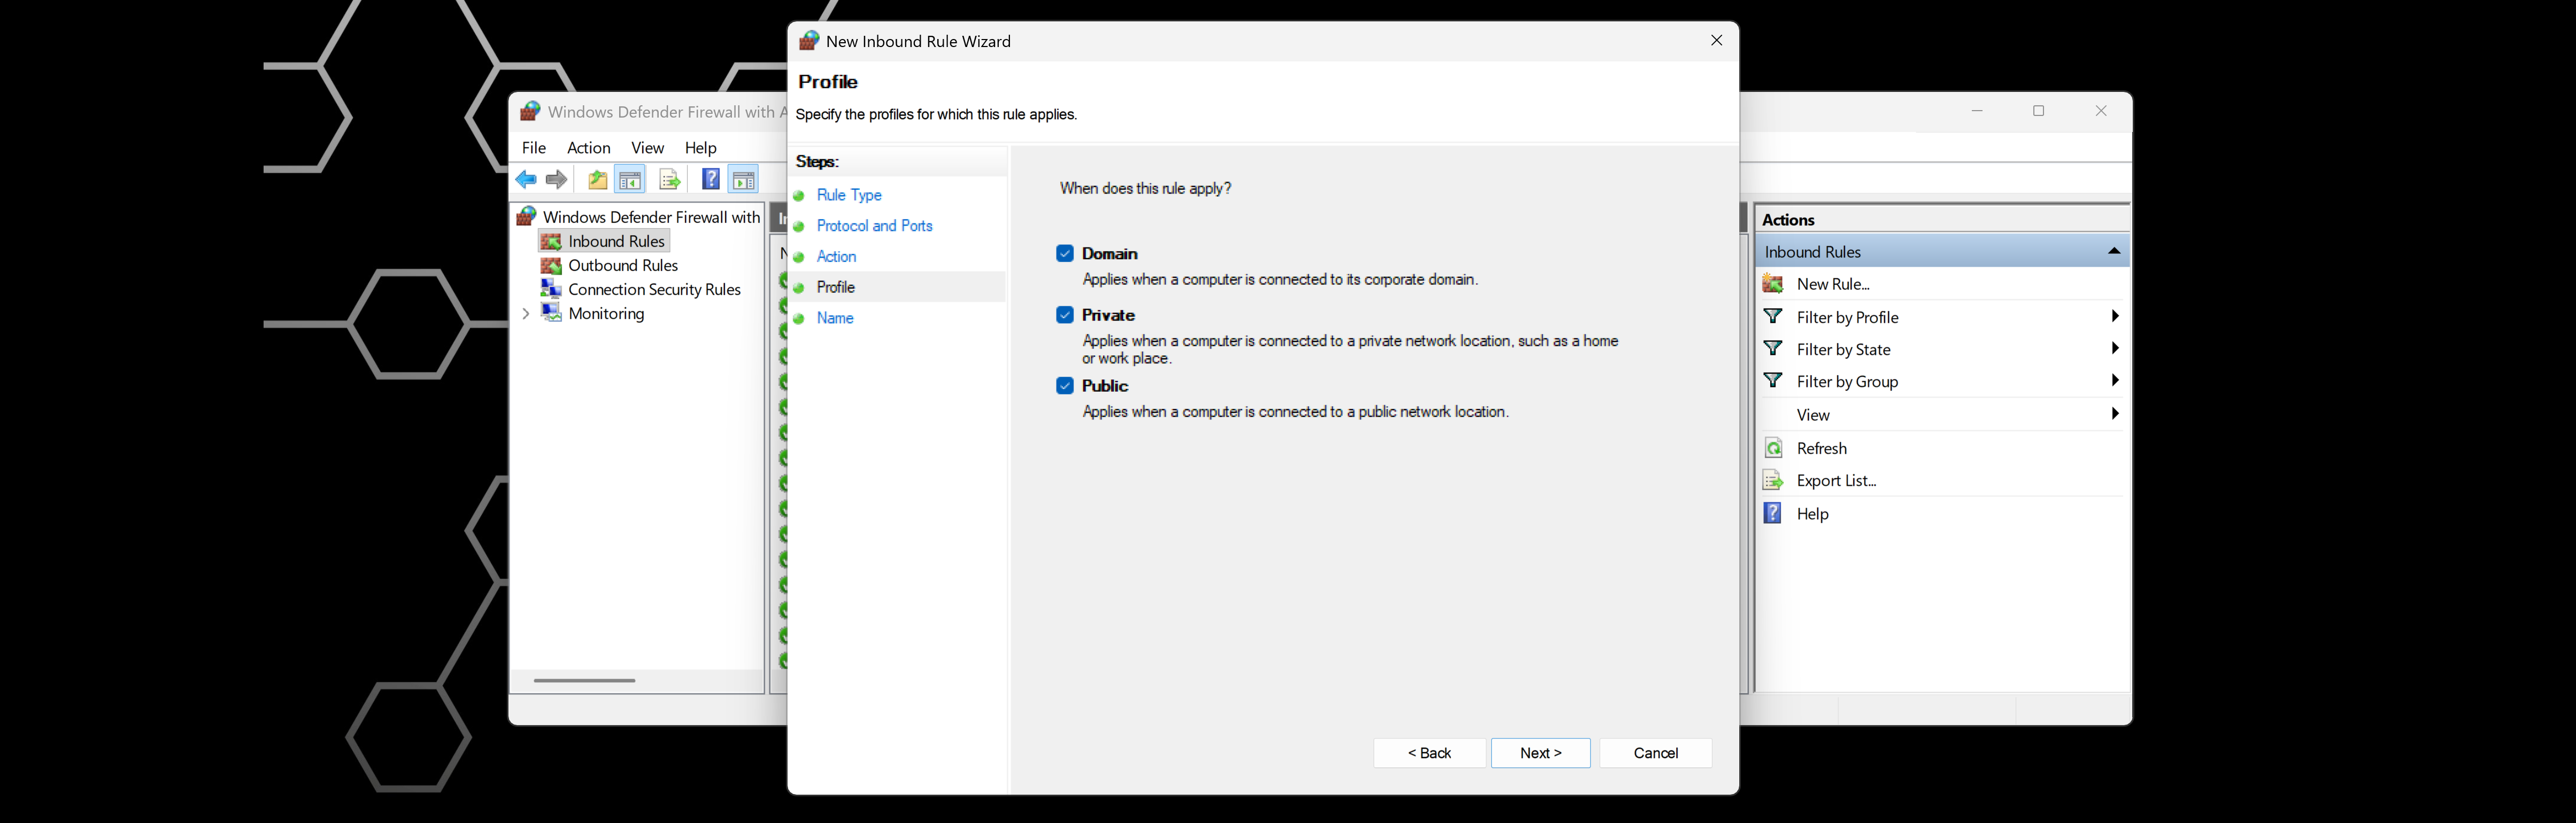Screen dimensions: 2576x823
Task: Click the Up one level folder icon
Action: [x=597, y=180]
